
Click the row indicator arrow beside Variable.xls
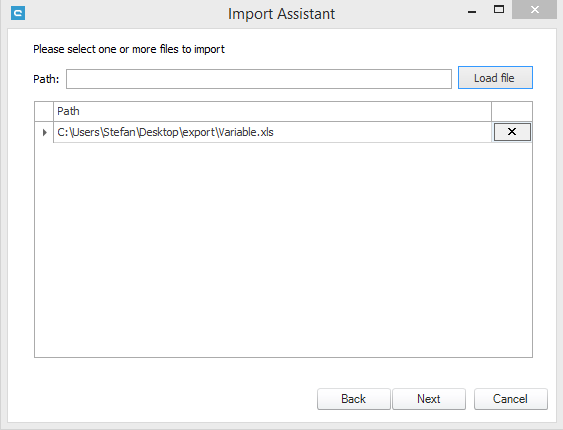pyautogui.click(x=45, y=132)
